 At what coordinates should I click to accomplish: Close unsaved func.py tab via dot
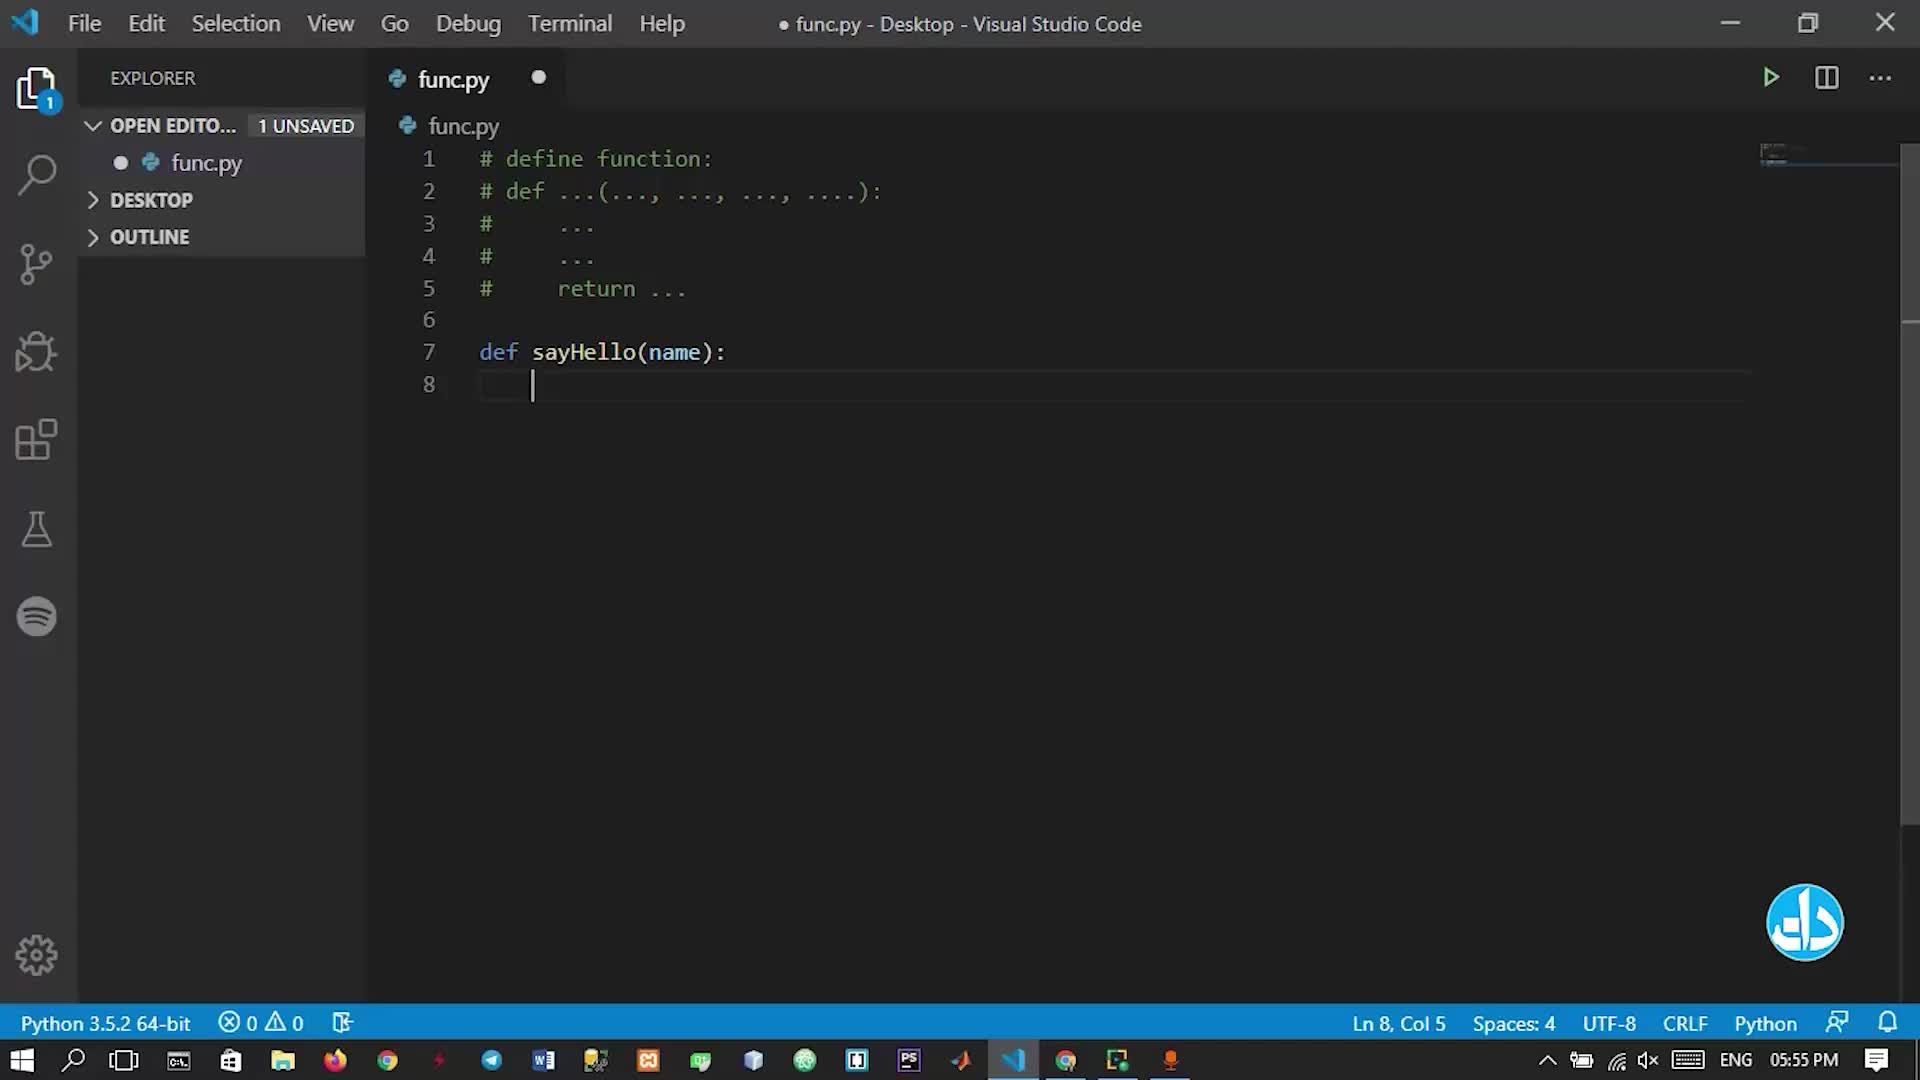click(538, 78)
